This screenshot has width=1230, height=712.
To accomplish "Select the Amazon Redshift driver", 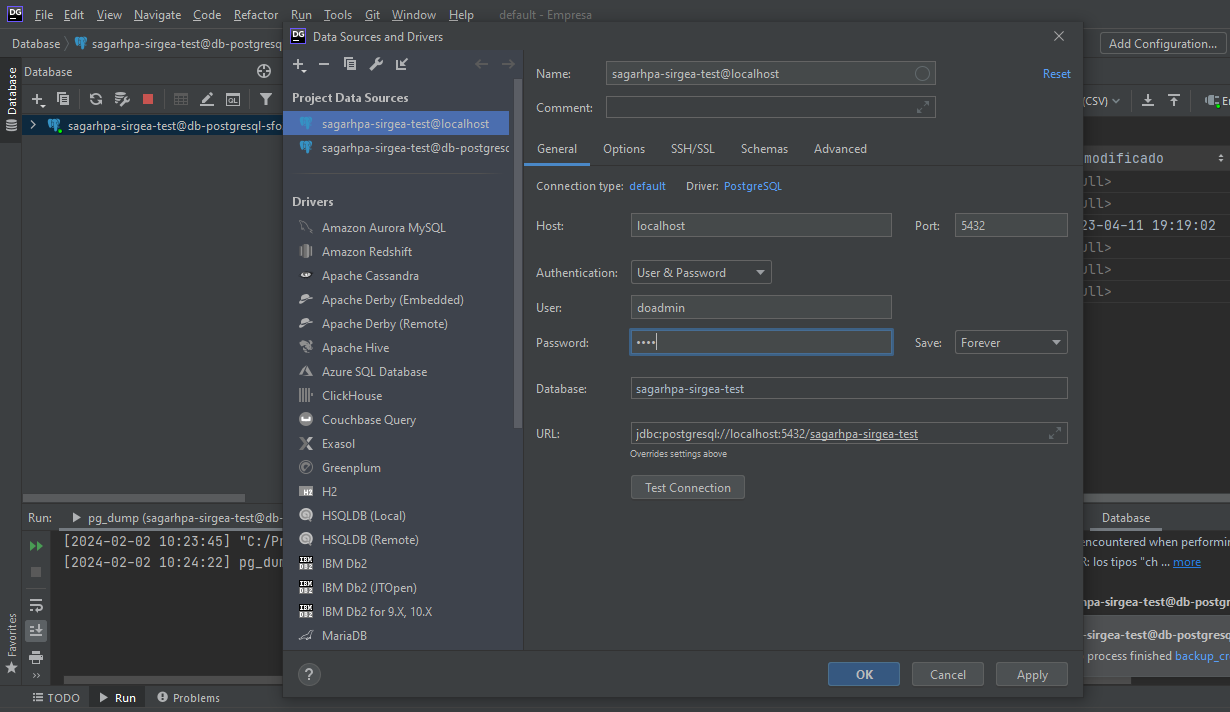I will [367, 251].
